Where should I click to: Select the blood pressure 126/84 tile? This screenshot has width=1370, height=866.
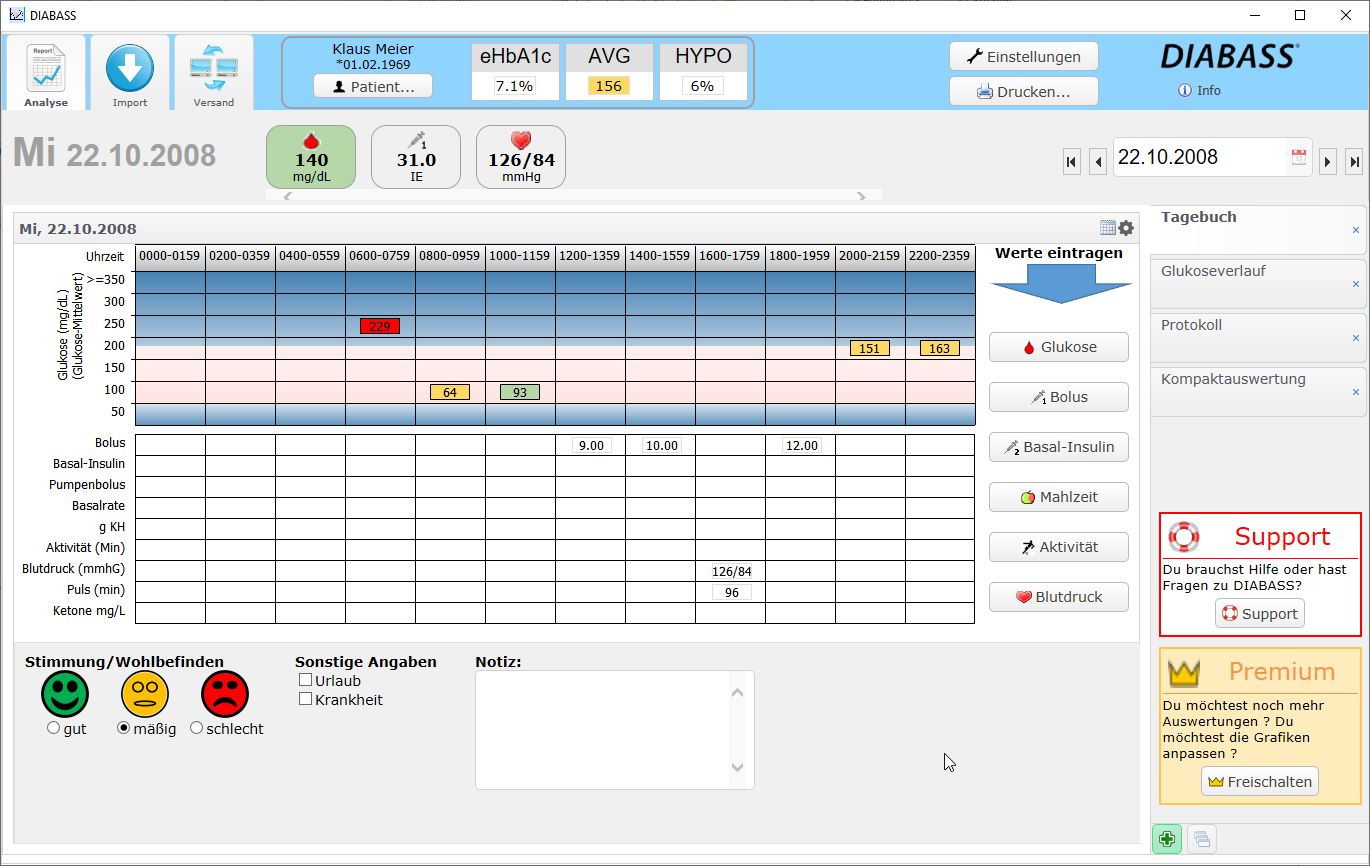tap(521, 157)
